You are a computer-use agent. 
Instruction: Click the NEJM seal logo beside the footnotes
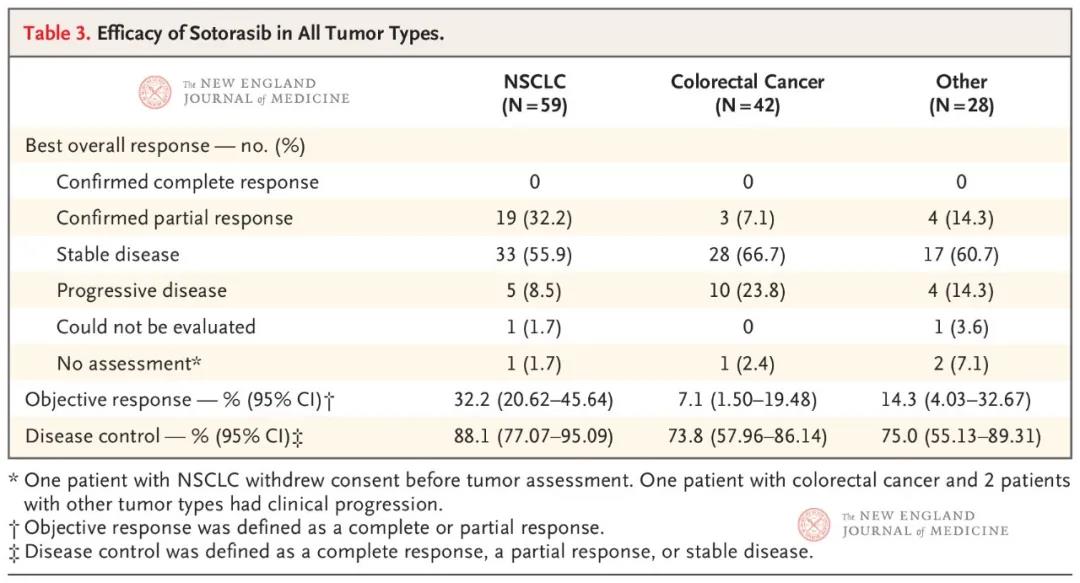[814, 524]
